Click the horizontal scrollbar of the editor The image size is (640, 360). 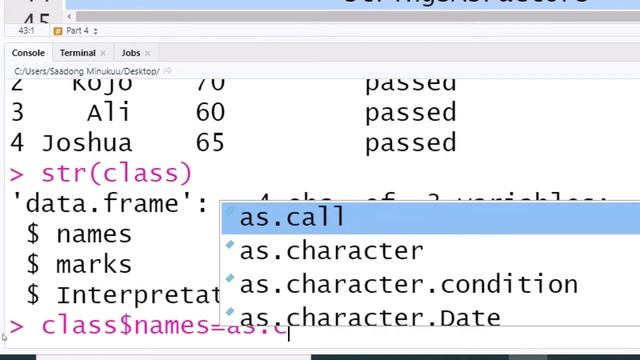click(x=358, y=17)
